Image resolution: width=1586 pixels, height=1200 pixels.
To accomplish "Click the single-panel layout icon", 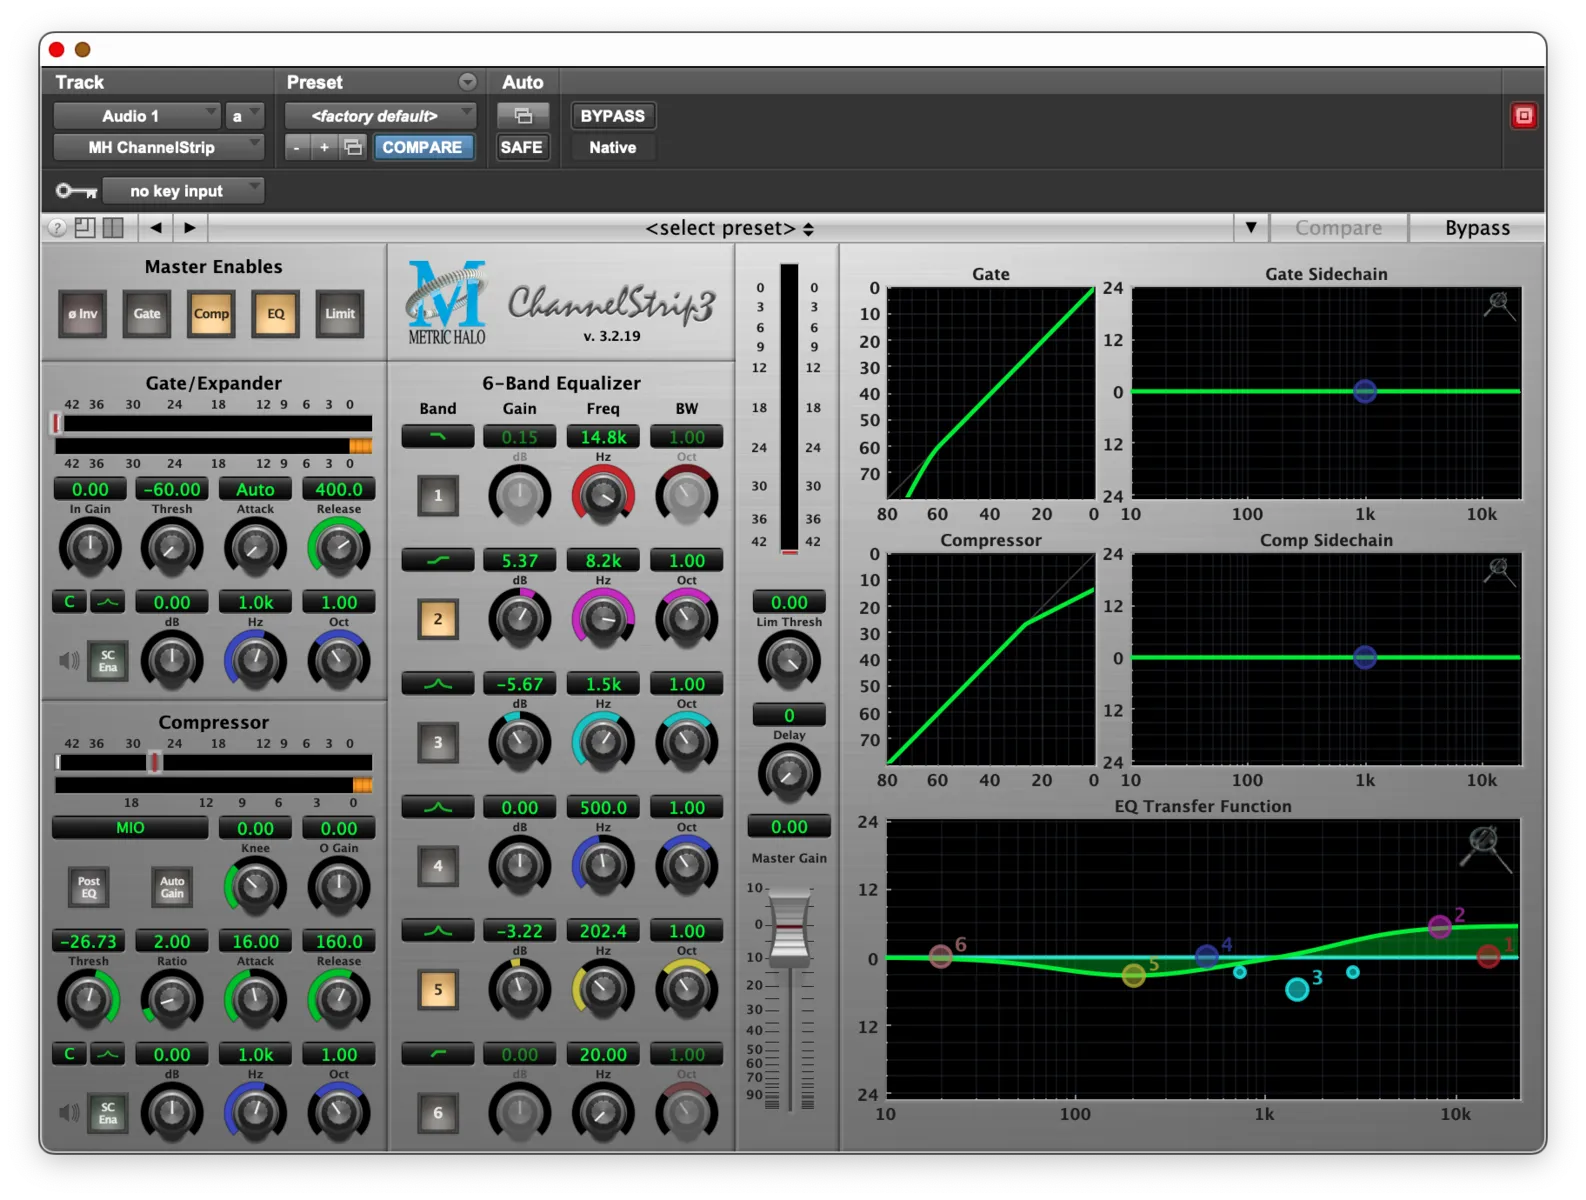I will [85, 228].
